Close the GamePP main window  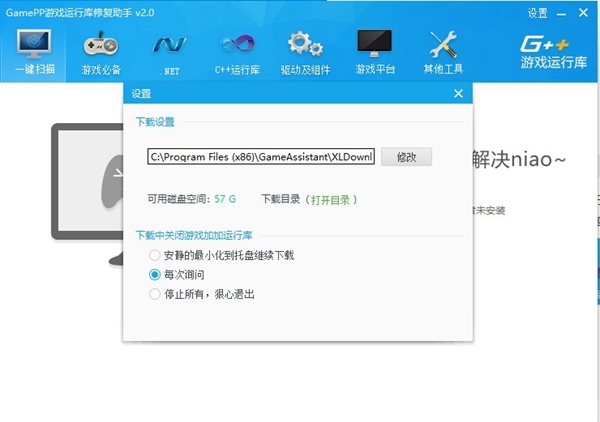(x=583, y=13)
